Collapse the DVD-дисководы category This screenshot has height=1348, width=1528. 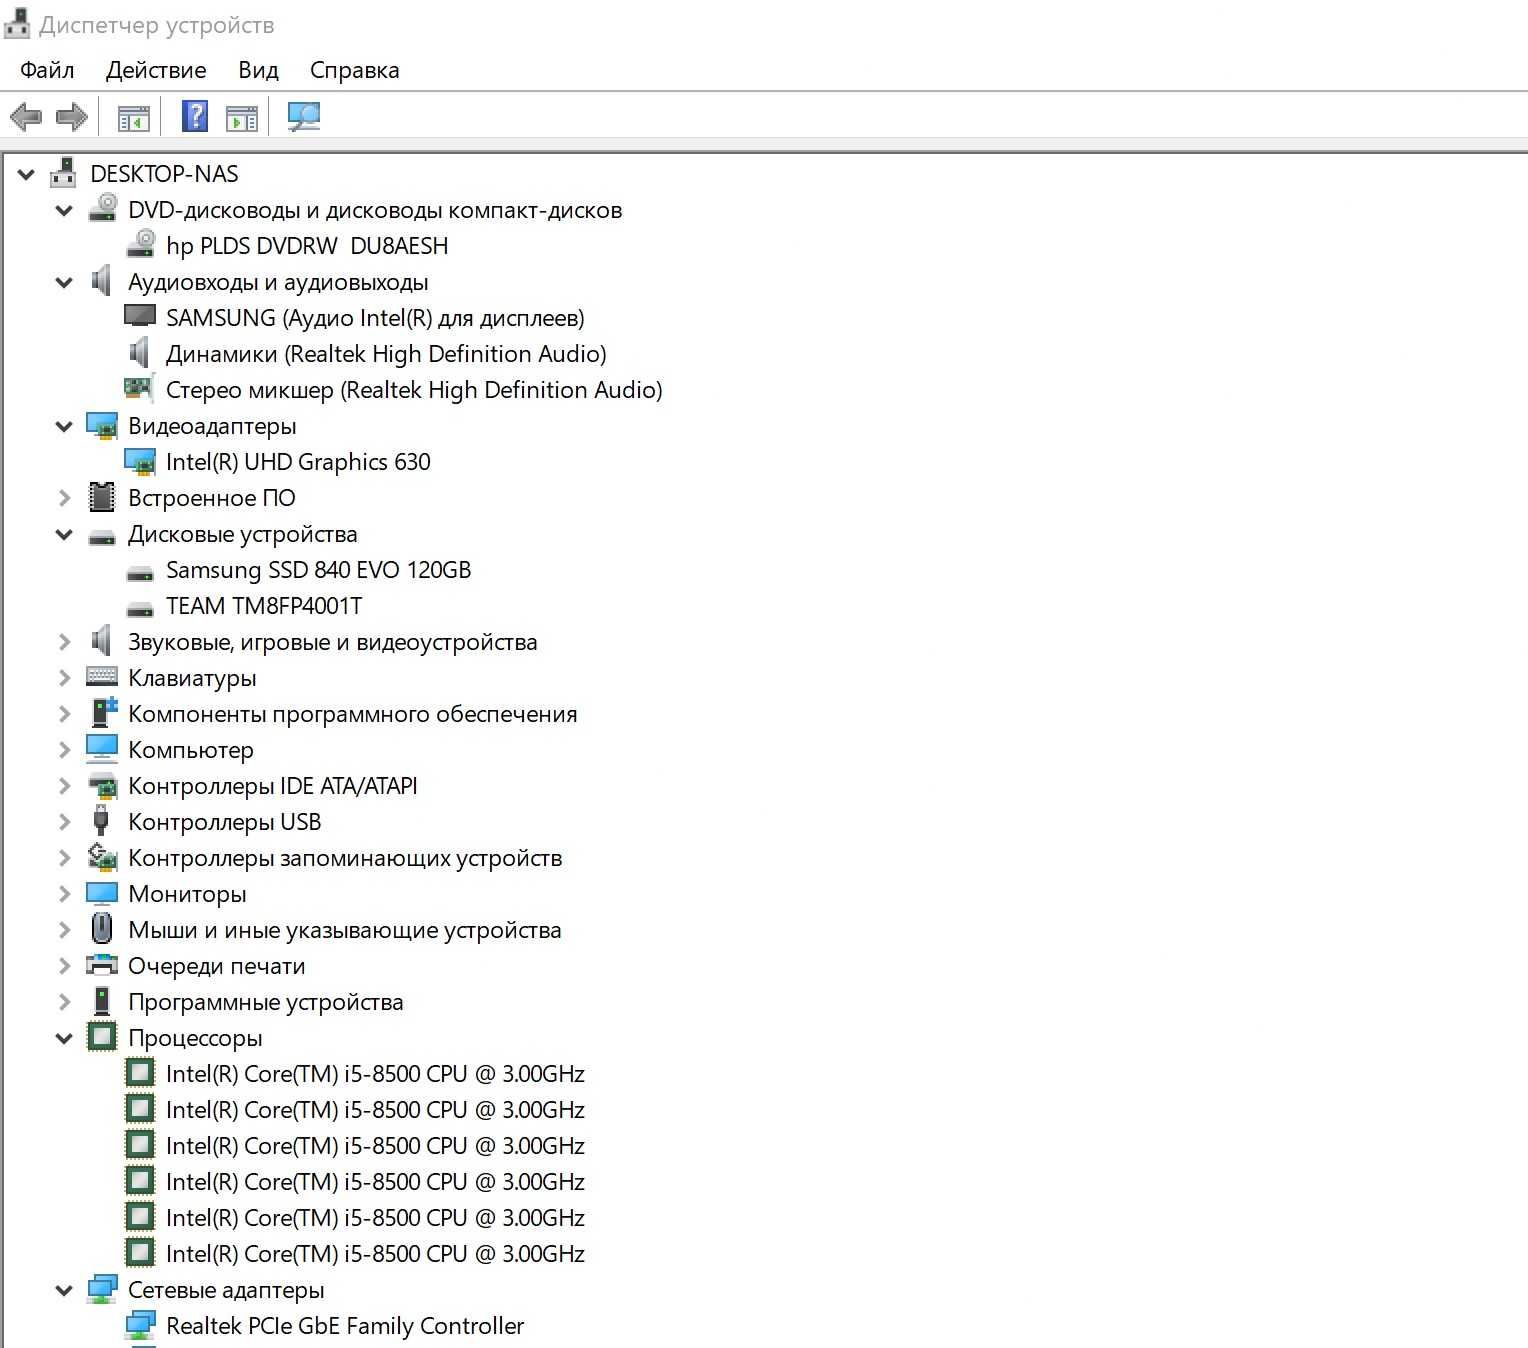pyautogui.click(x=64, y=210)
